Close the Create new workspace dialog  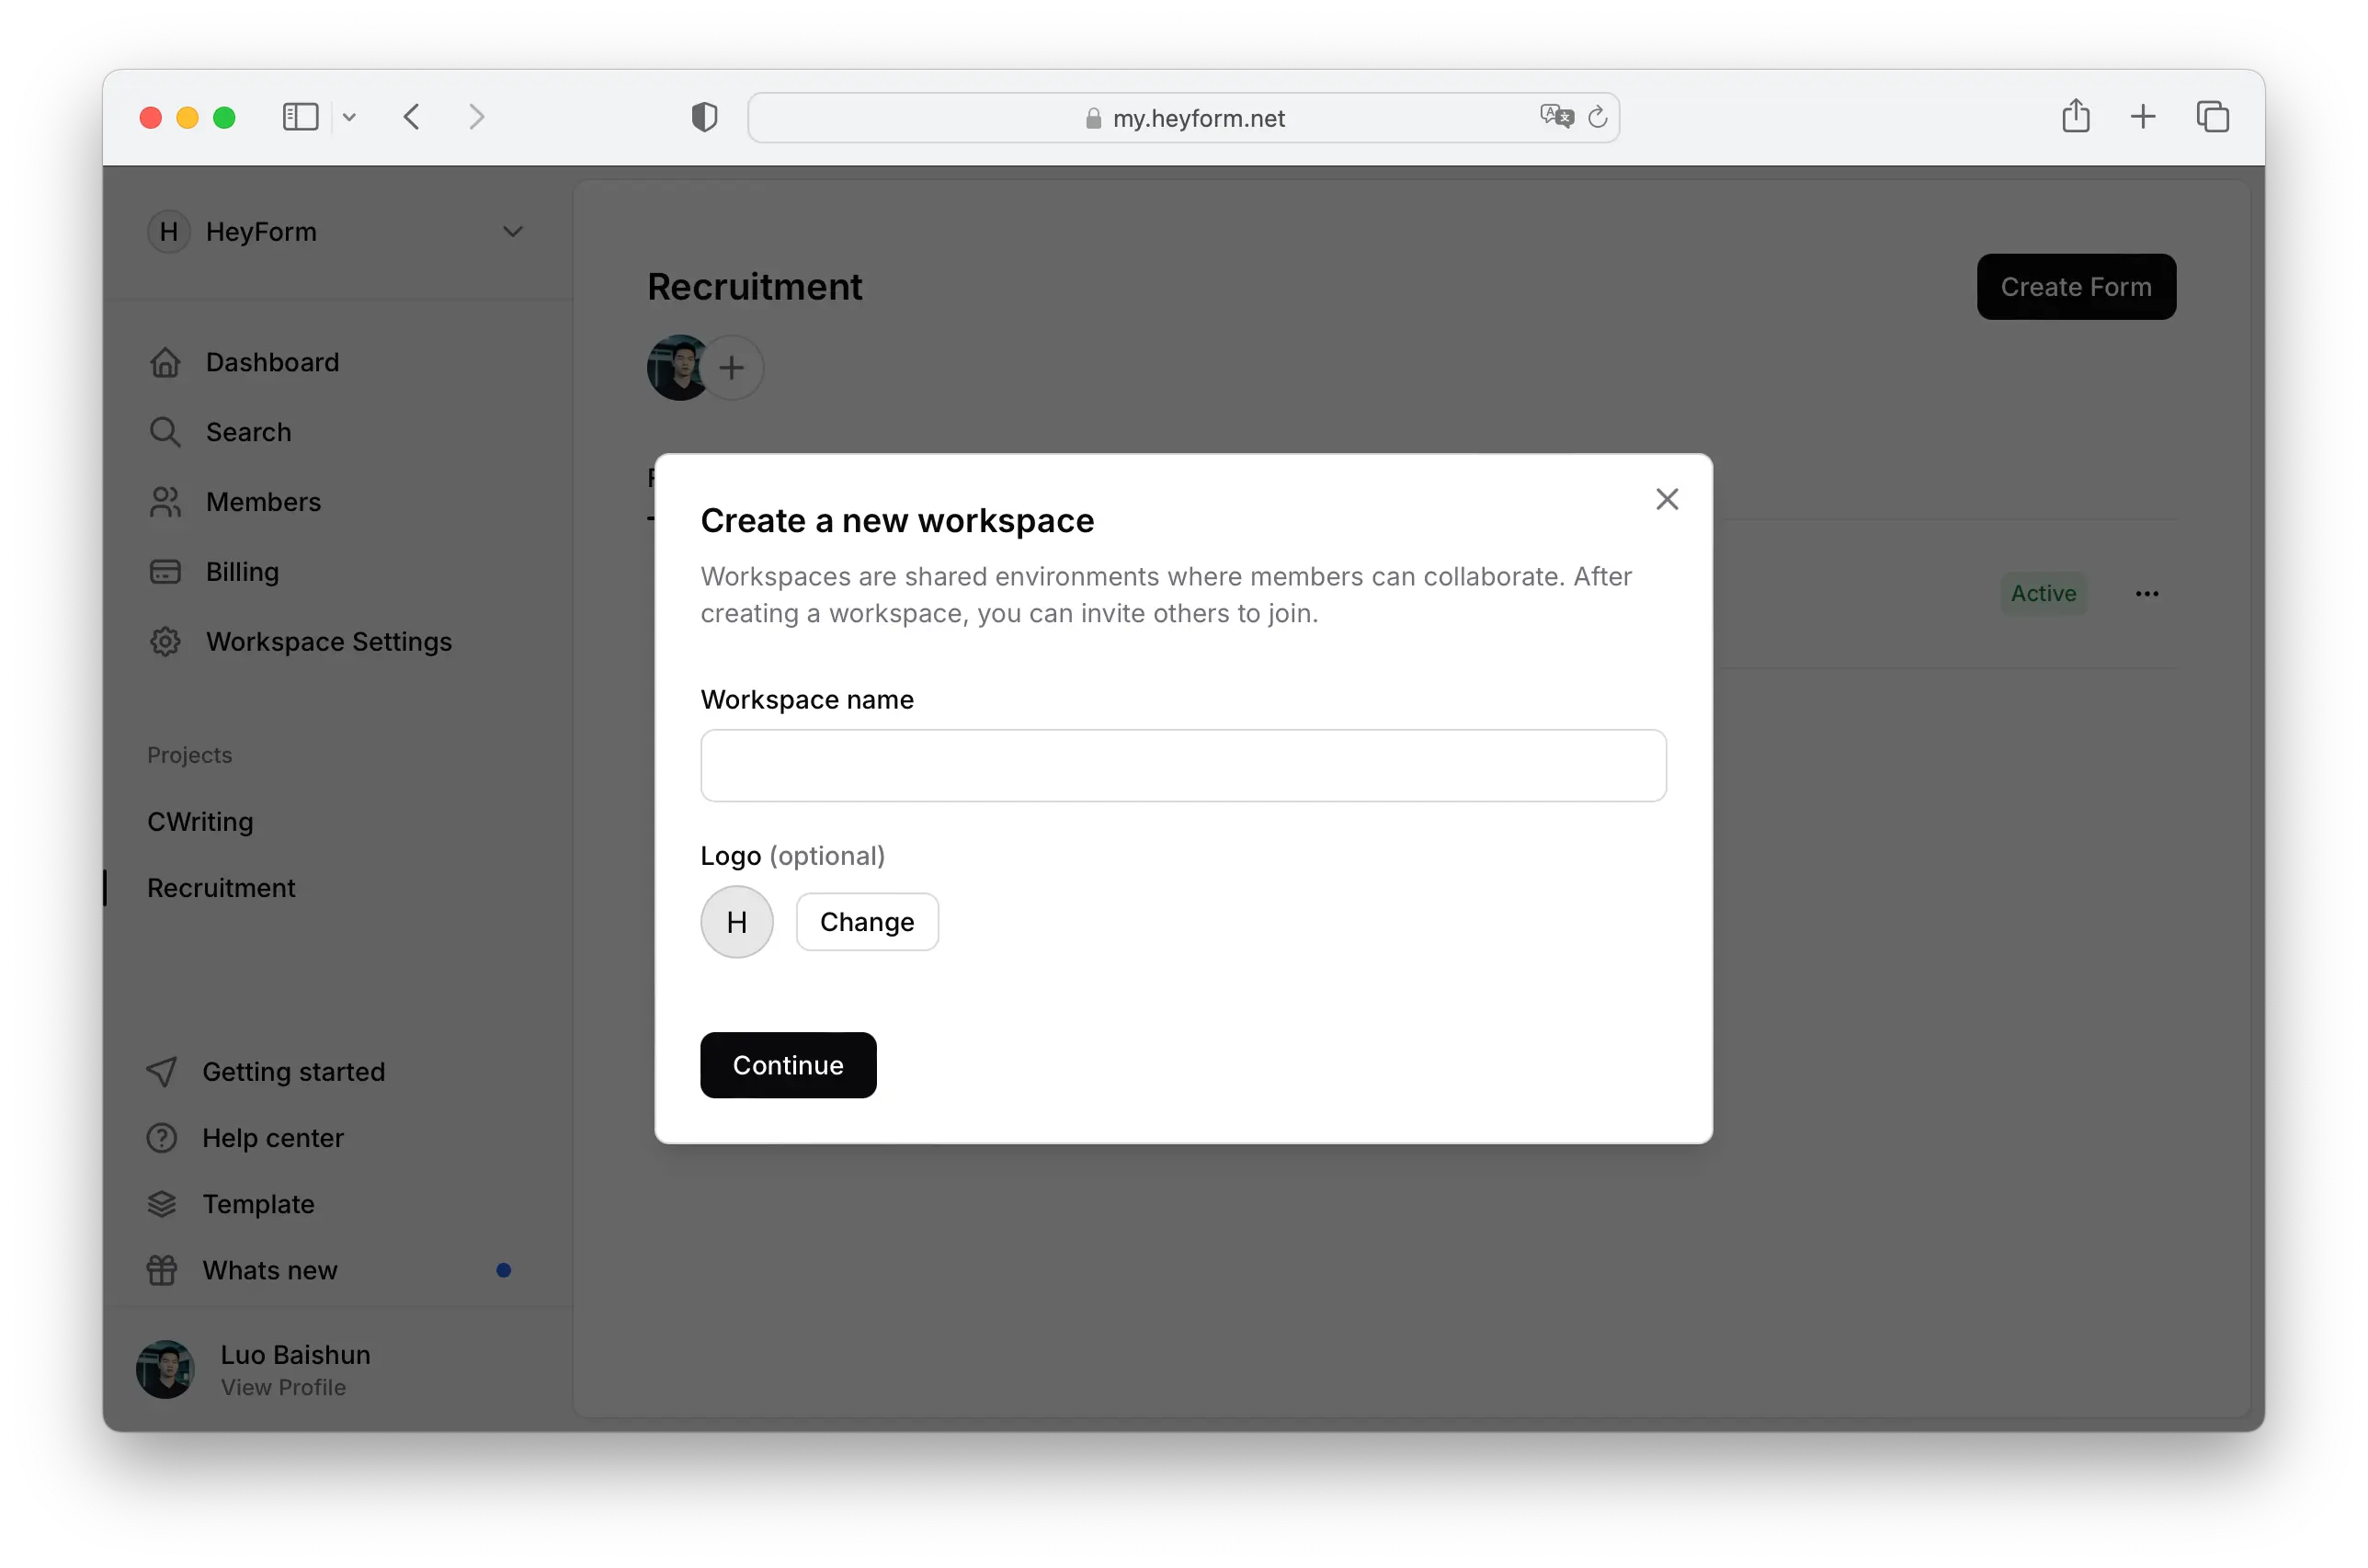[1667, 499]
